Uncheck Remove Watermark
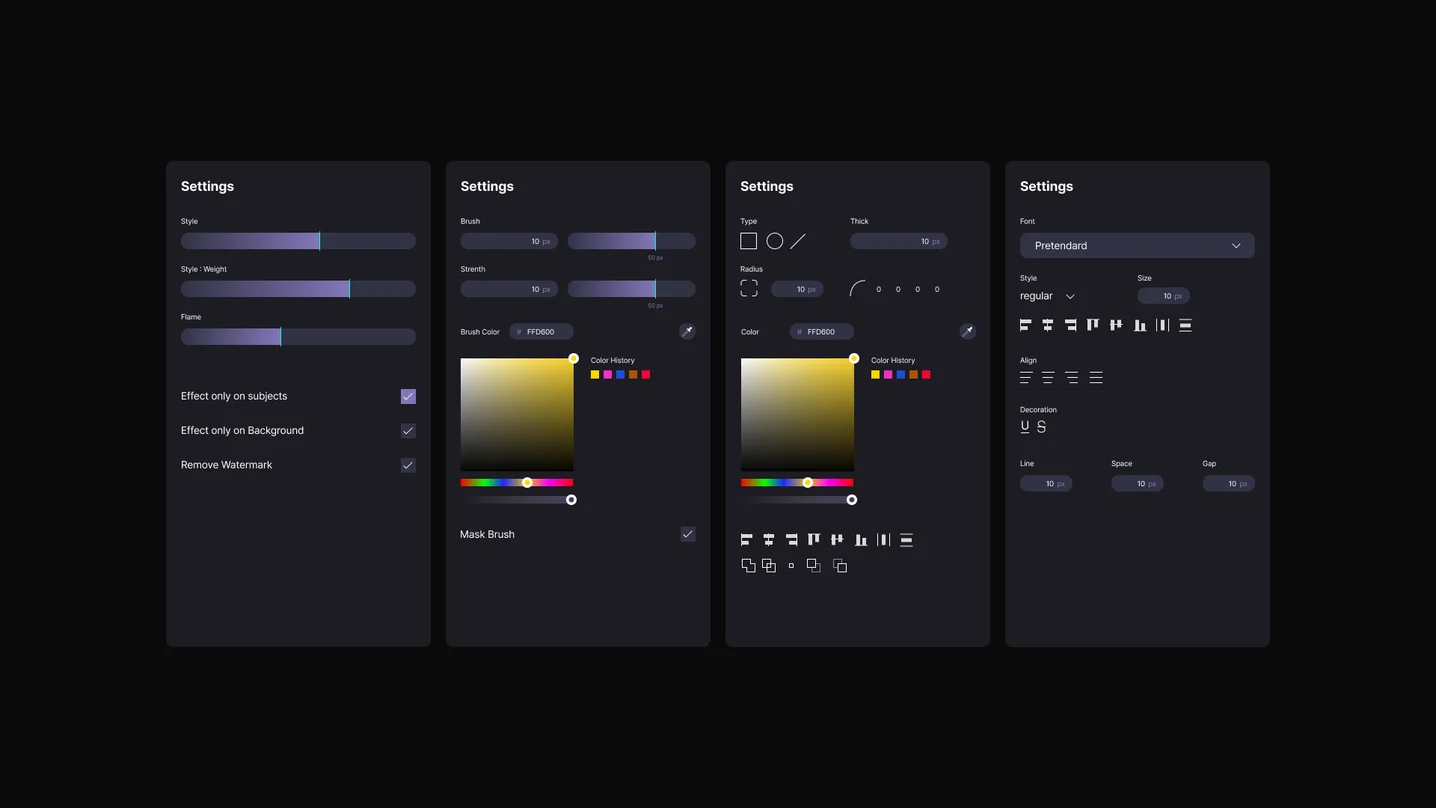The image size is (1436, 808). (407, 464)
